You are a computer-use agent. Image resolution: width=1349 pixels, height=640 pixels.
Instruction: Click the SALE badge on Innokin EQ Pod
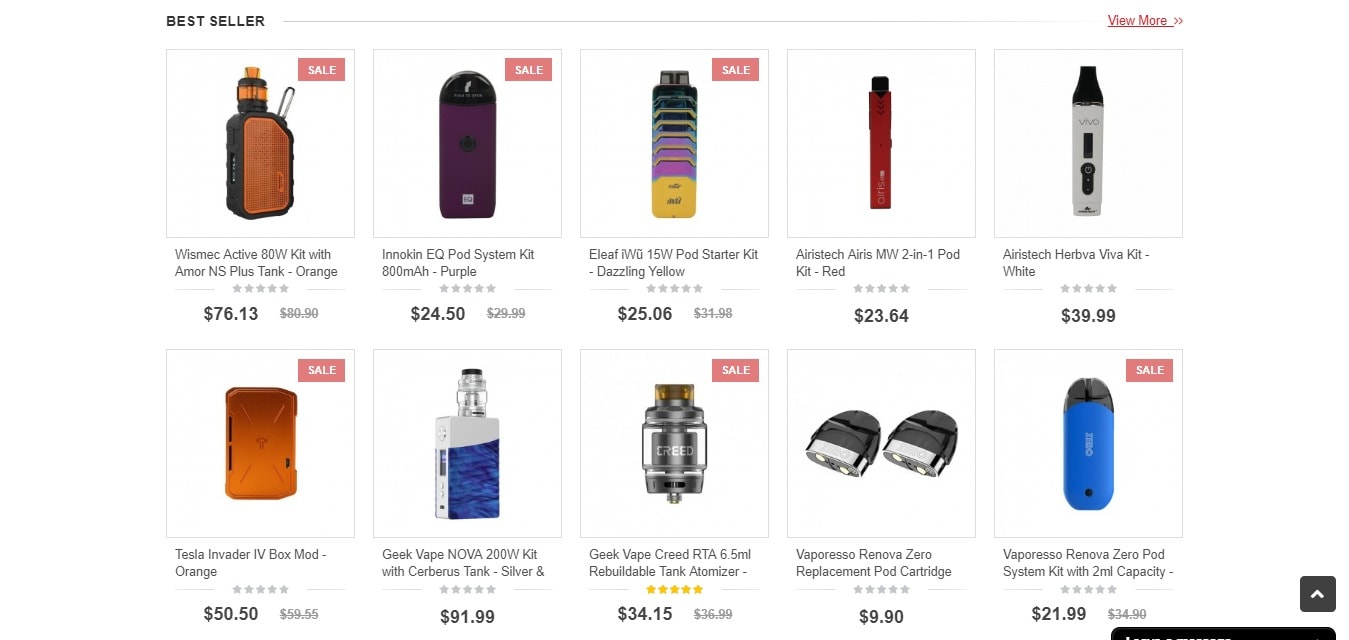coord(528,70)
